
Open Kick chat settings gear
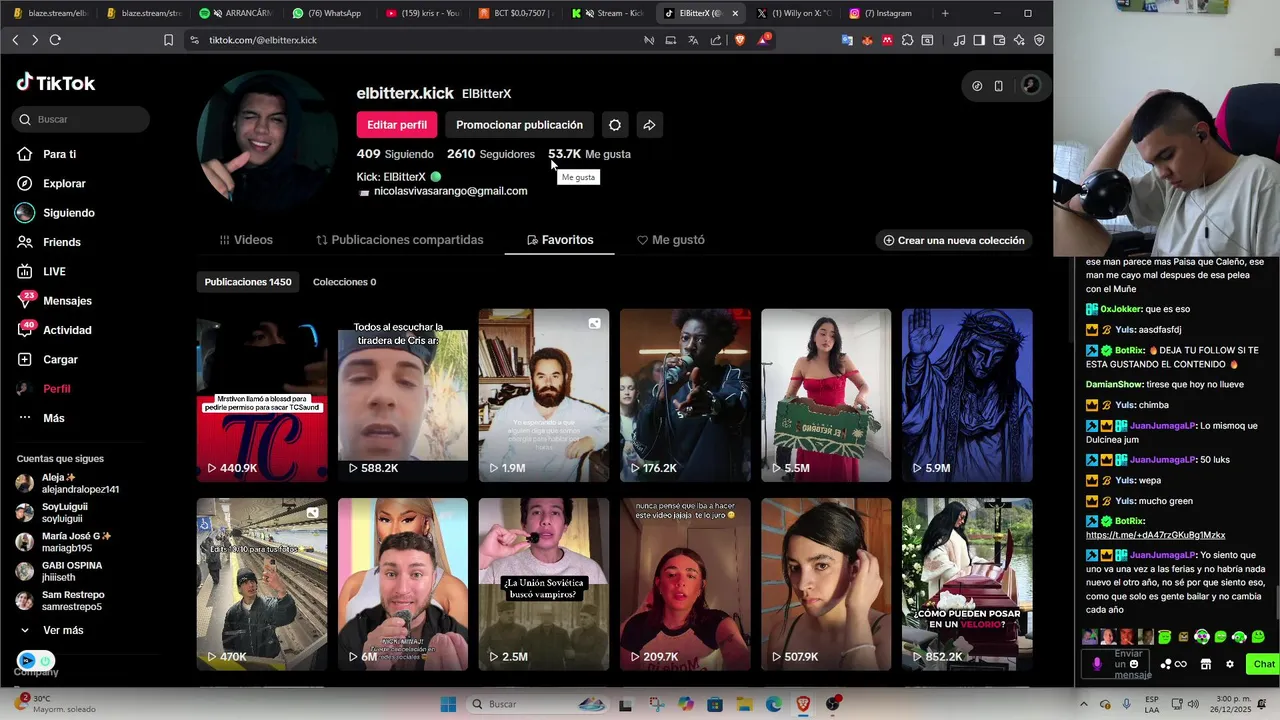1230,664
